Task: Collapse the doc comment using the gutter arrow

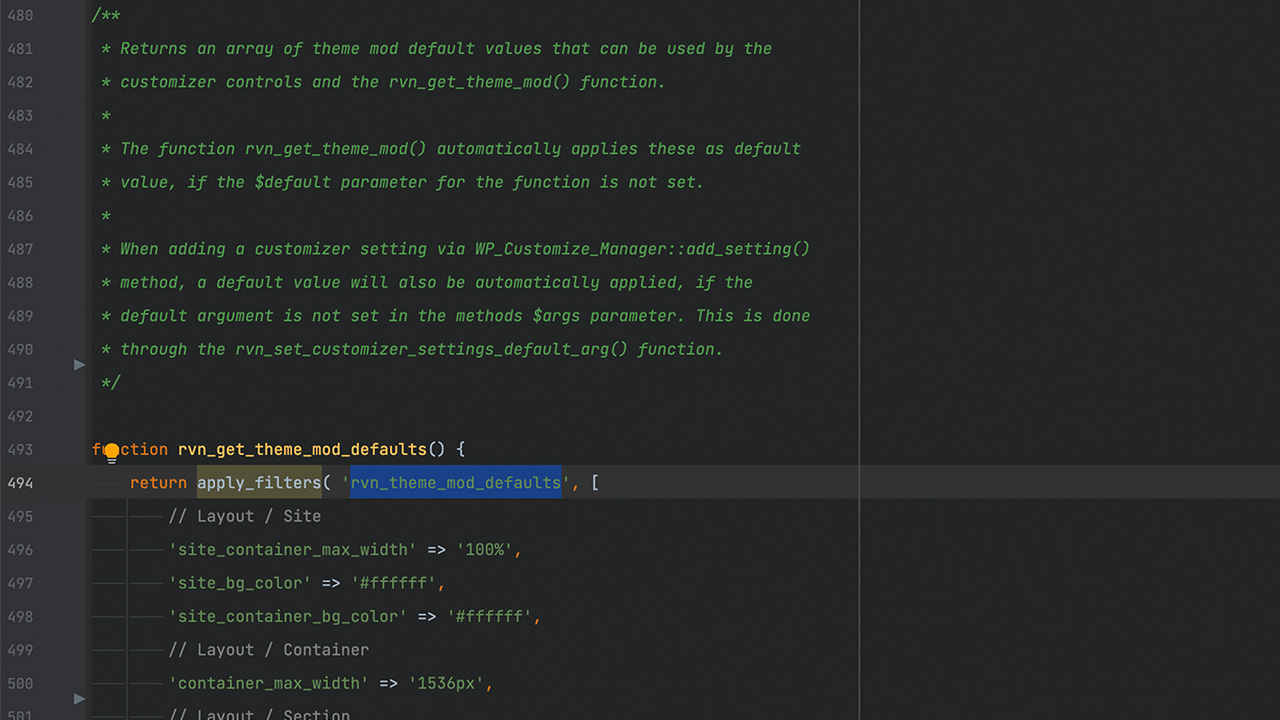Action: [79, 365]
